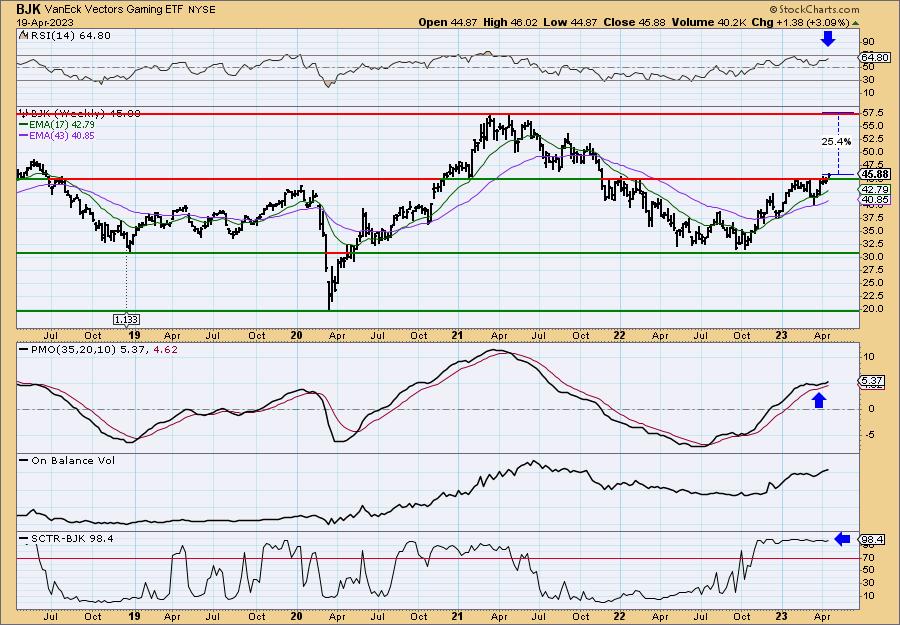
Task: Click the RSI(14) 64.80 indicator legend
Action: 69,36
